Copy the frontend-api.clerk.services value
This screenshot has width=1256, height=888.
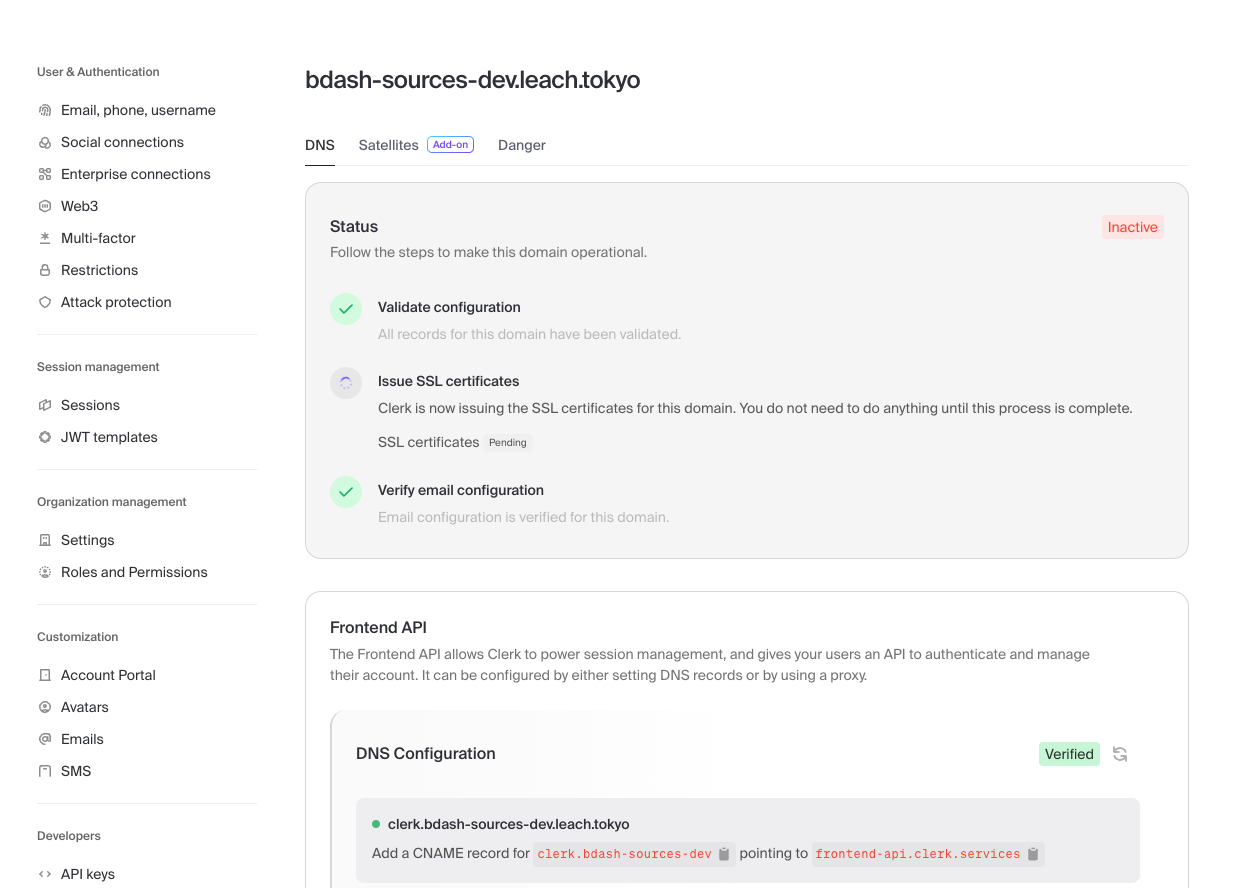click(1033, 855)
